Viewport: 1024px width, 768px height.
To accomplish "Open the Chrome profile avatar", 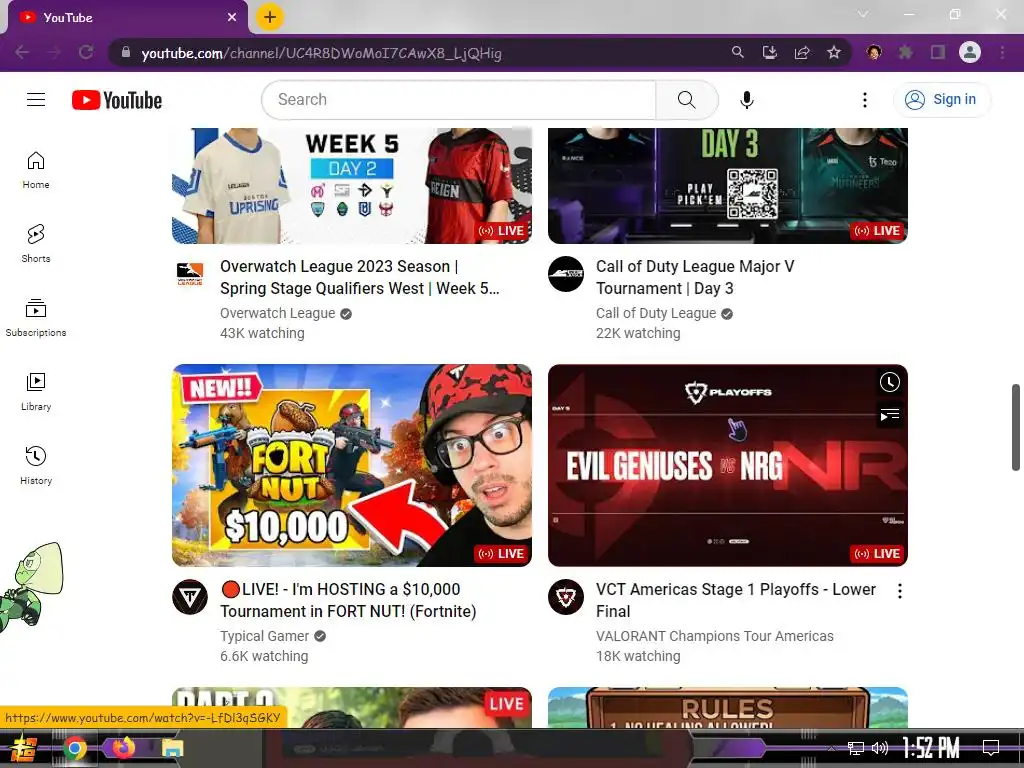I will coord(970,52).
